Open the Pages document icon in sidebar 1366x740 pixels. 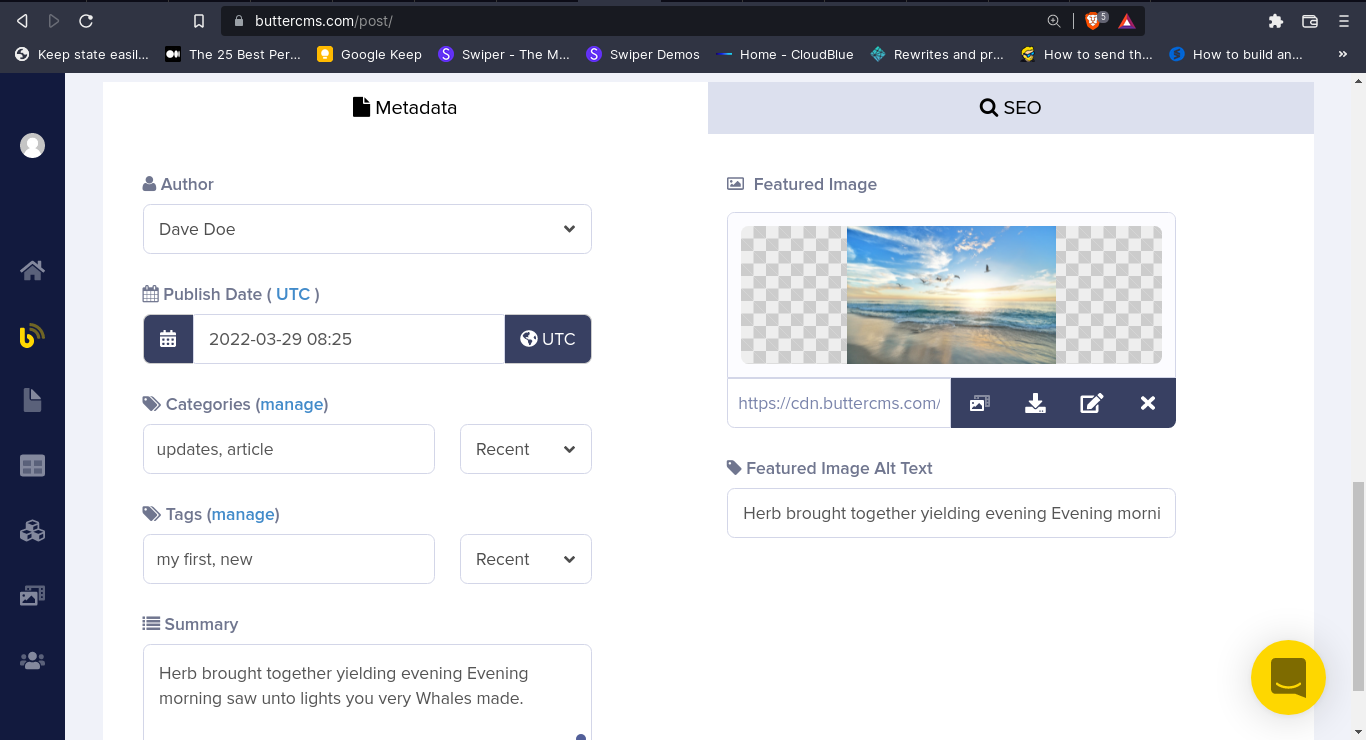(x=32, y=400)
